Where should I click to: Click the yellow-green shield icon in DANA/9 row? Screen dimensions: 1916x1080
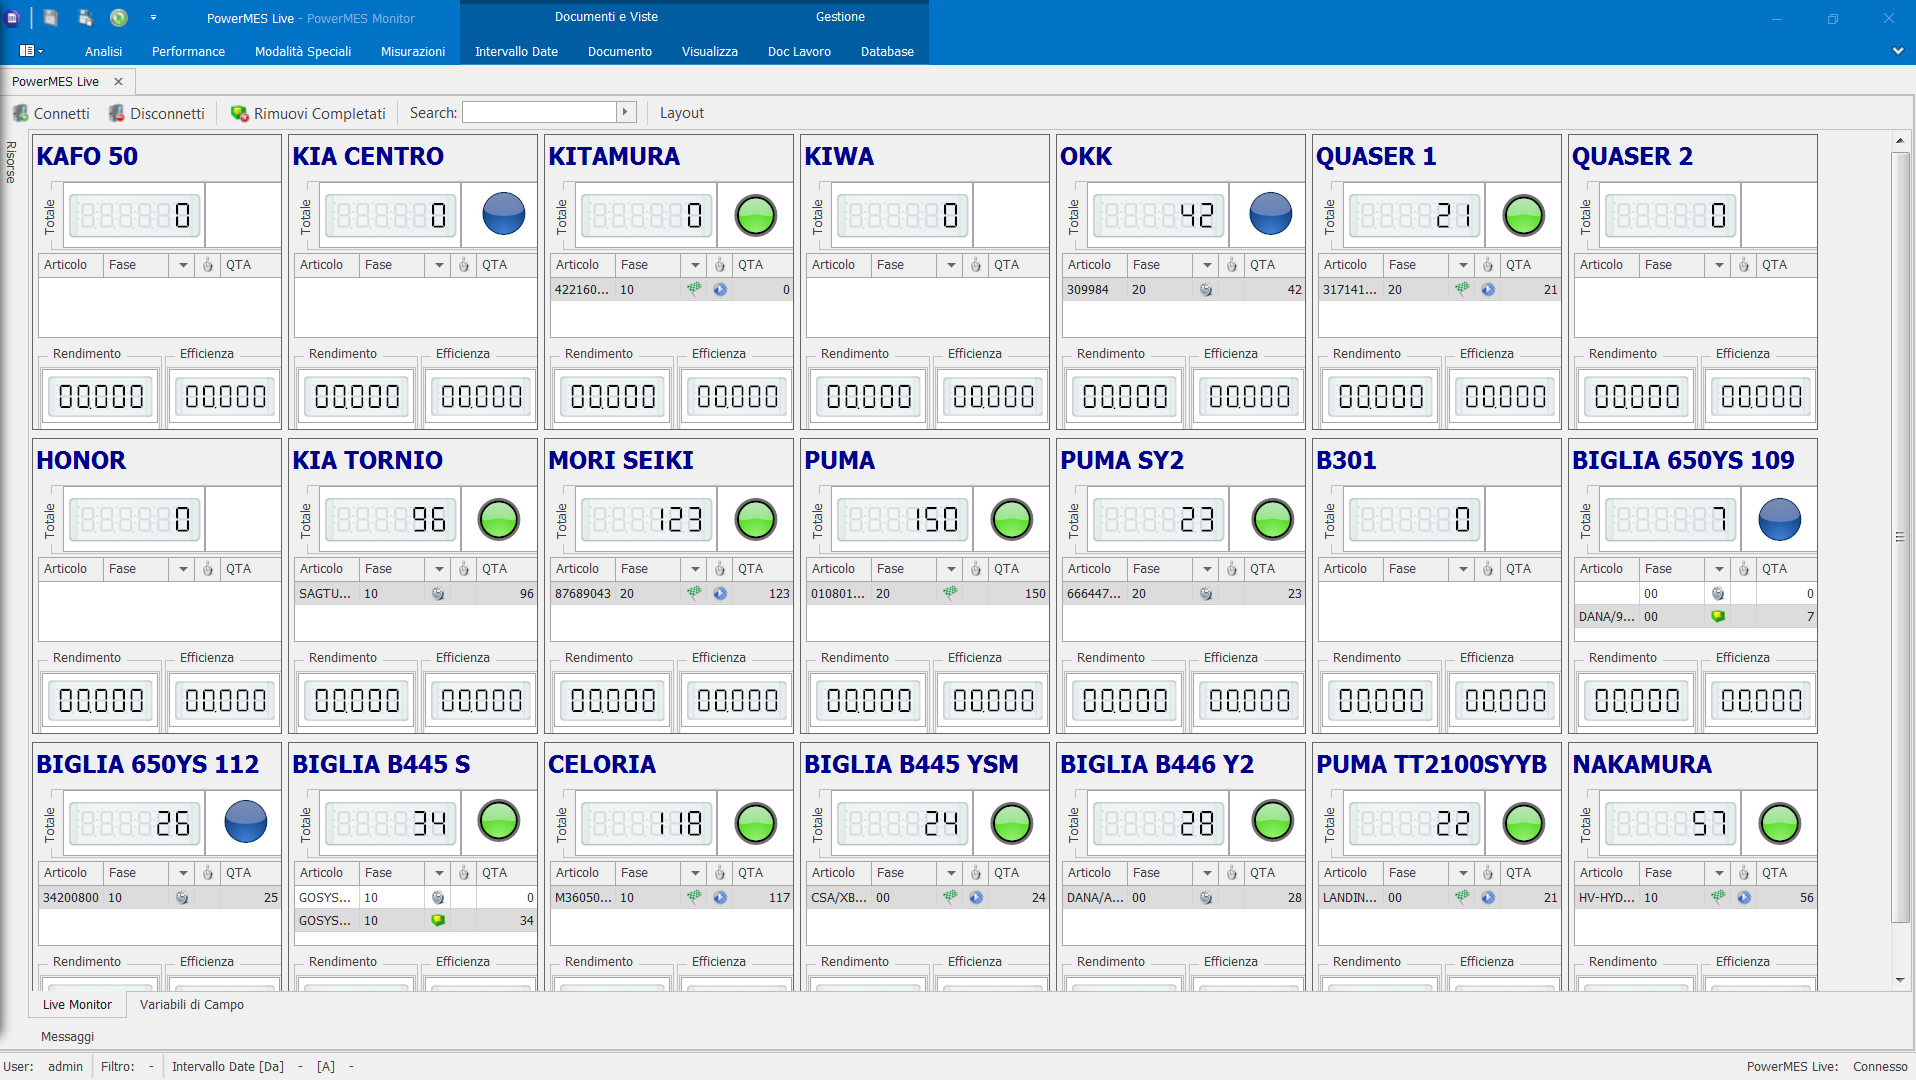coord(1718,617)
